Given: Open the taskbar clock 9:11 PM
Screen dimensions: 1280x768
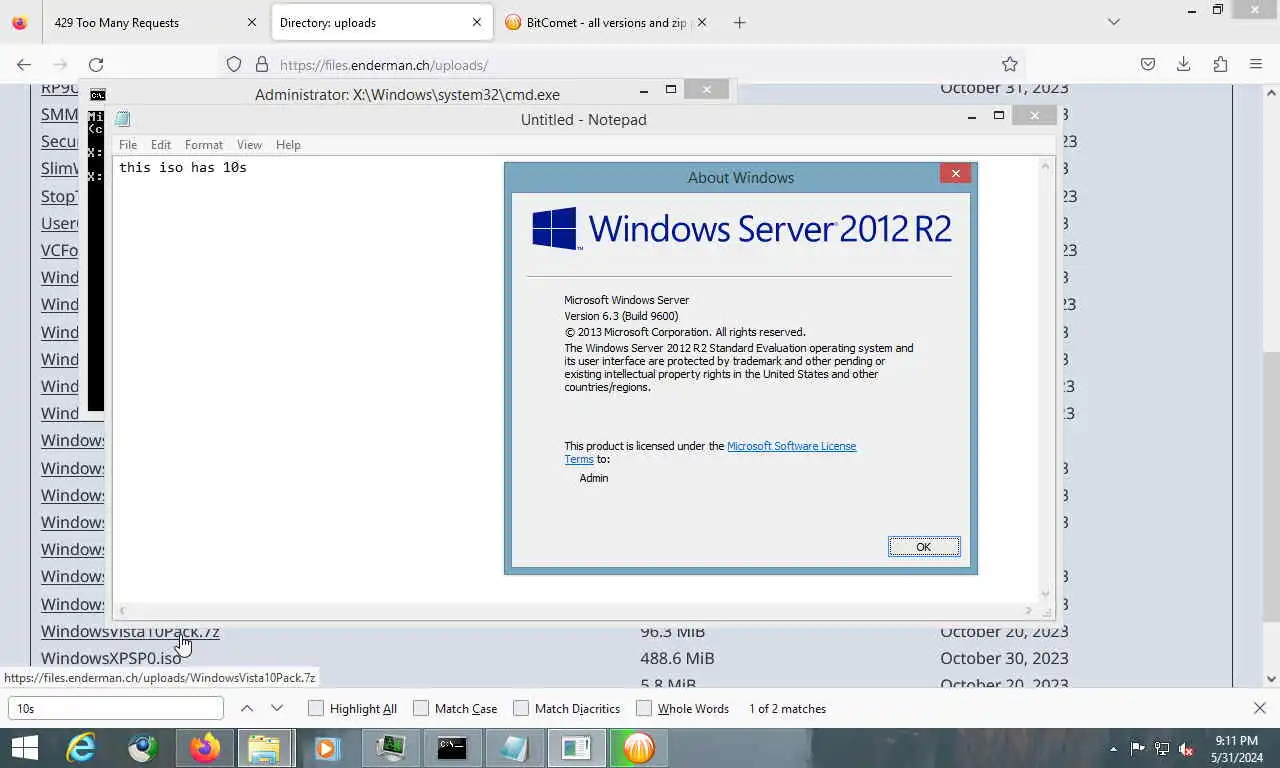Looking at the screenshot, I should [x=1236, y=749].
